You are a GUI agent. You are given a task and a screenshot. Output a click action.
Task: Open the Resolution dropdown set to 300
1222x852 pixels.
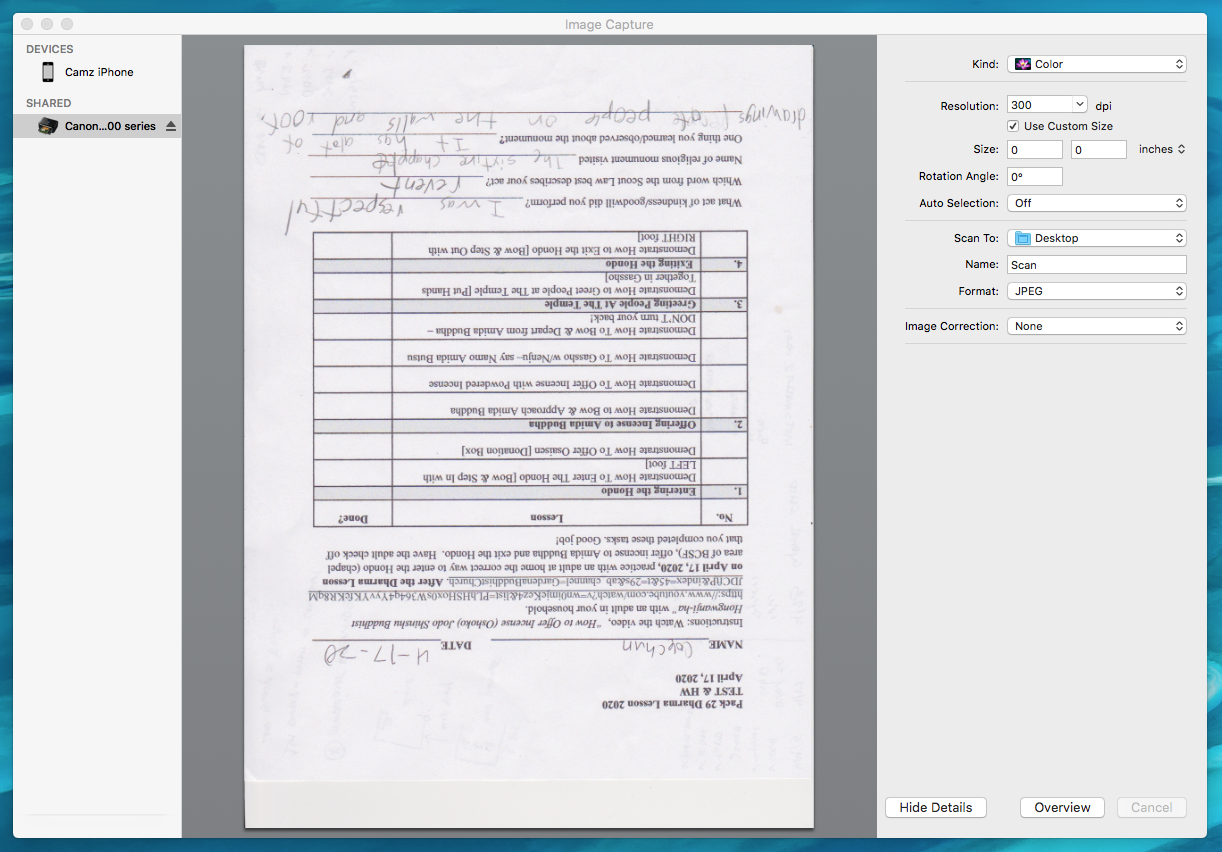1046,104
